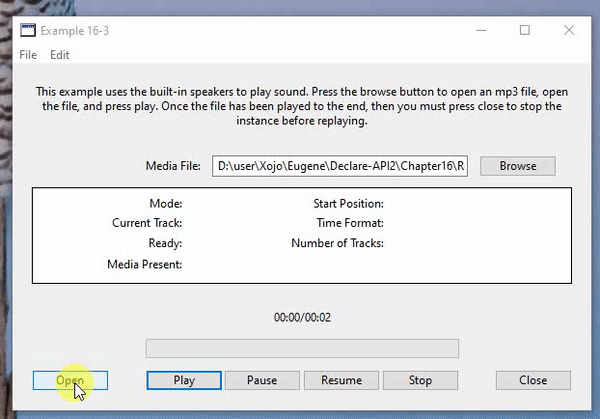Click the playback progress bar
The height and width of the screenshot is (419, 600).
click(302, 349)
